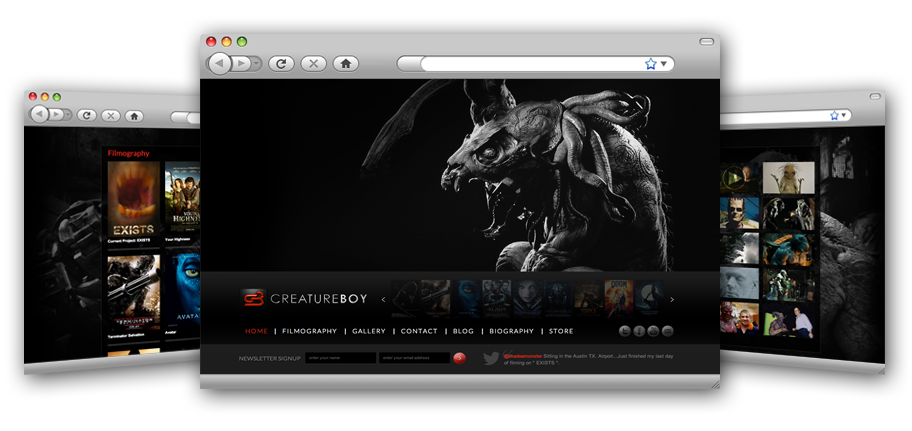Click the 'enter your email address' newsletter field
The image size is (912, 431).
click(x=414, y=358)
